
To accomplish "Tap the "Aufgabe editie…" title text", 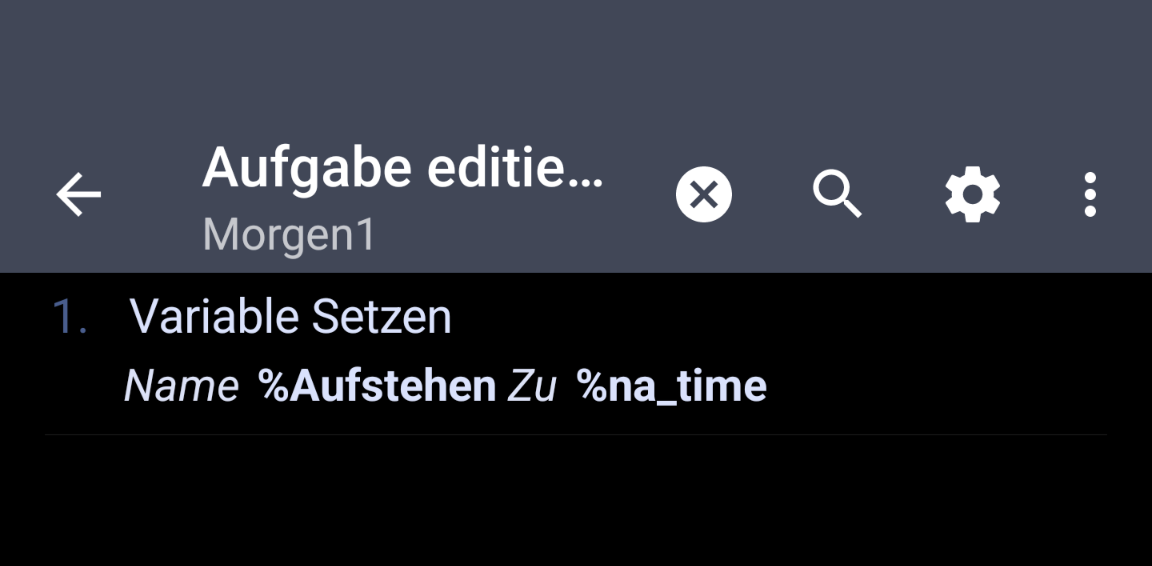I will [403, 169].
